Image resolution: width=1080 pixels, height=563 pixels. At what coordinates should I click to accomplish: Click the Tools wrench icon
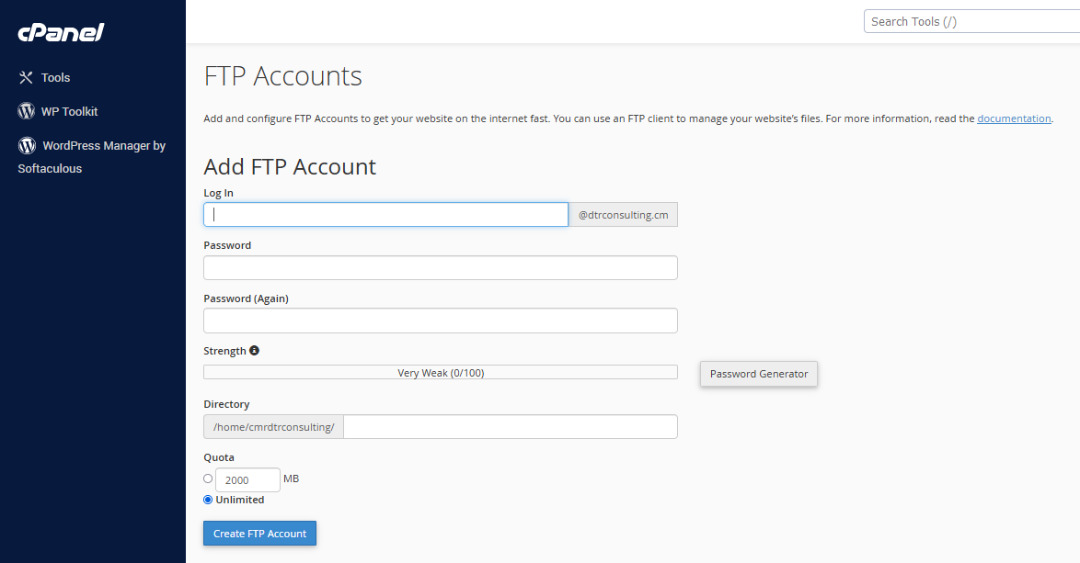[25, 78]
